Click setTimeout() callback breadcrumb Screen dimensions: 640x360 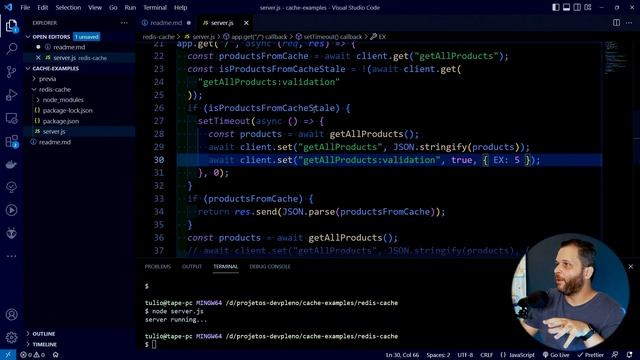click(x=329, y=37)
